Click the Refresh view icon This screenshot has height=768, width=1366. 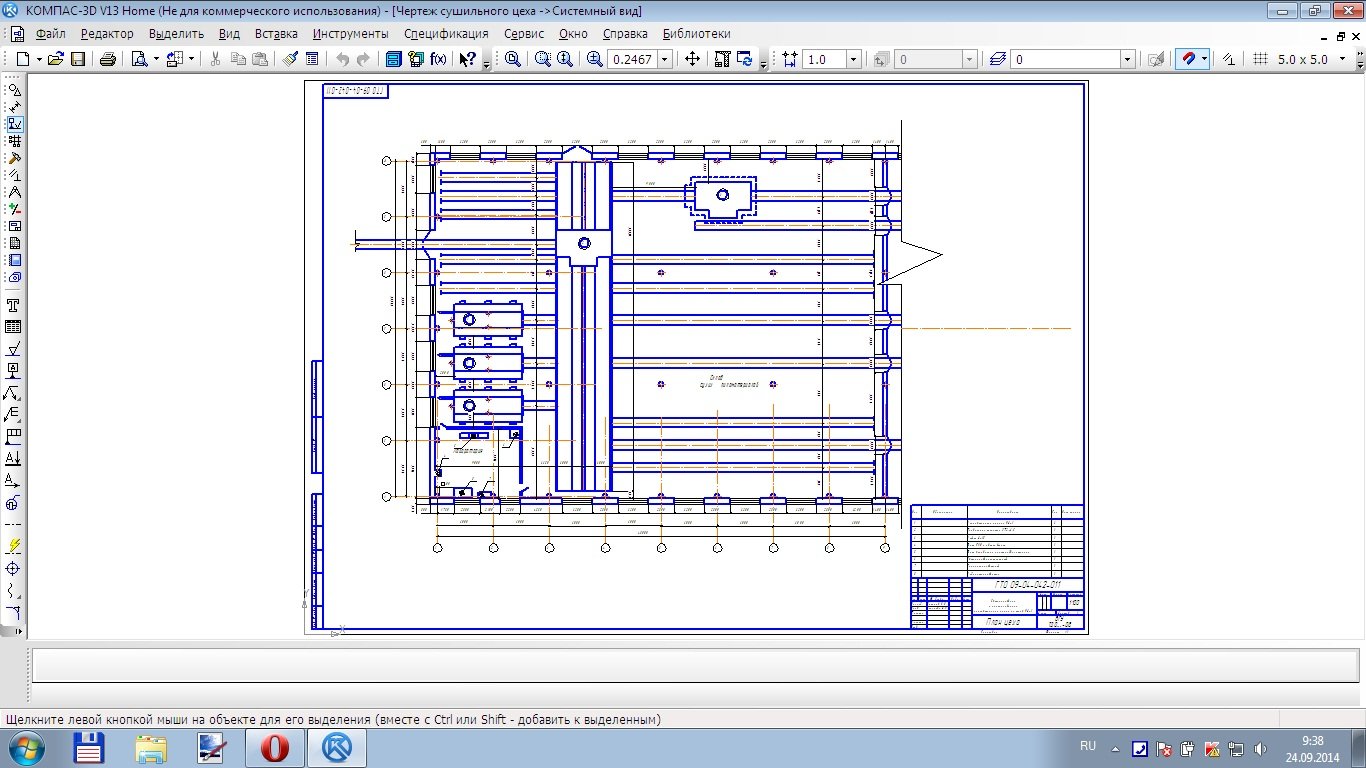pyautogui.click(x=745, y=59)
